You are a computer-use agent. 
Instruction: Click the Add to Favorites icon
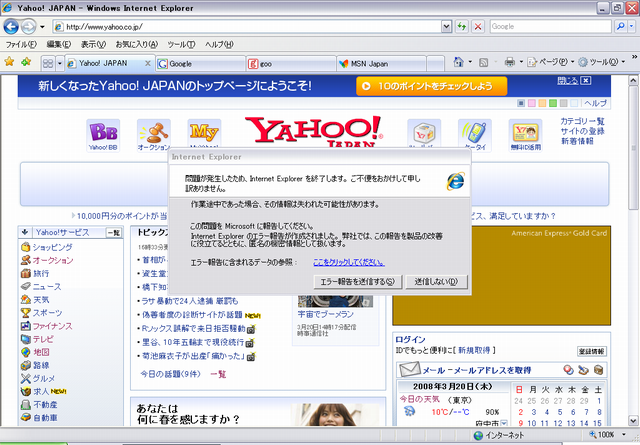pyautogui.click(x=25, y=62)
